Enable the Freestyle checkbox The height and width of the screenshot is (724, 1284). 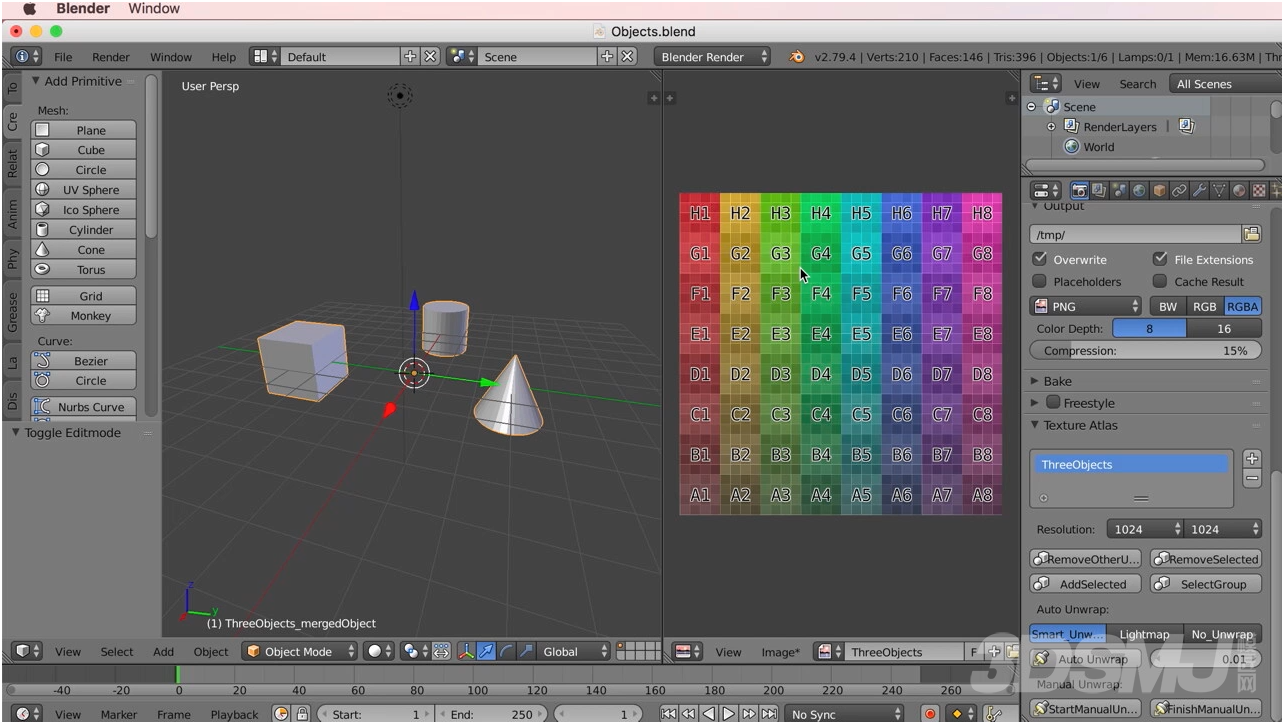coord(1053,402)
